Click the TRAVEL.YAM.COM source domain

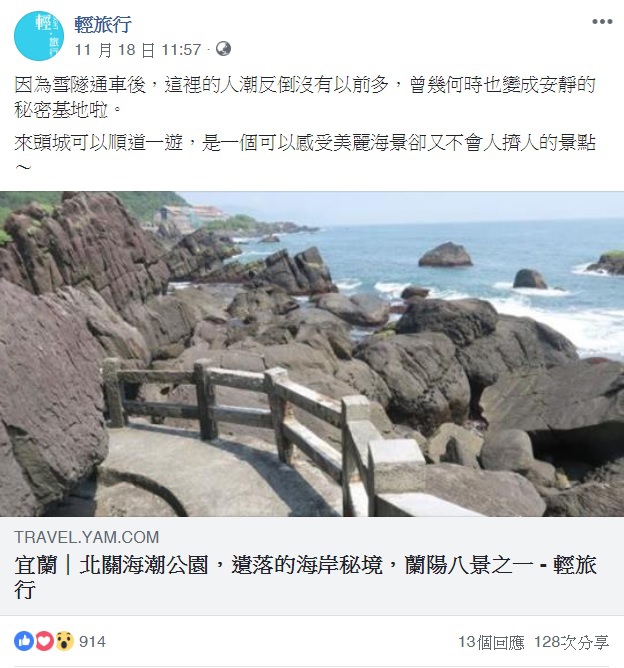coord(86,537)
